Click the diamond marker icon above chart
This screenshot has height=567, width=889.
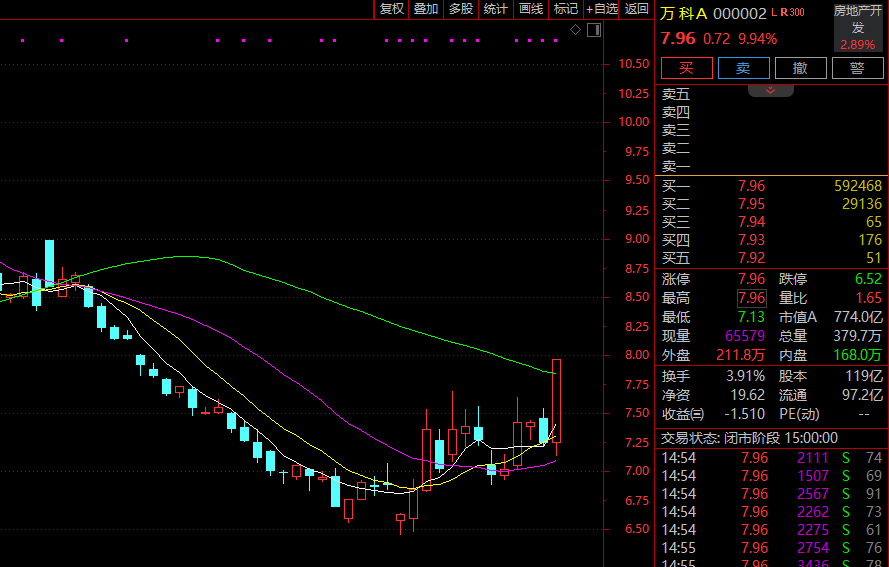(576, 31)
